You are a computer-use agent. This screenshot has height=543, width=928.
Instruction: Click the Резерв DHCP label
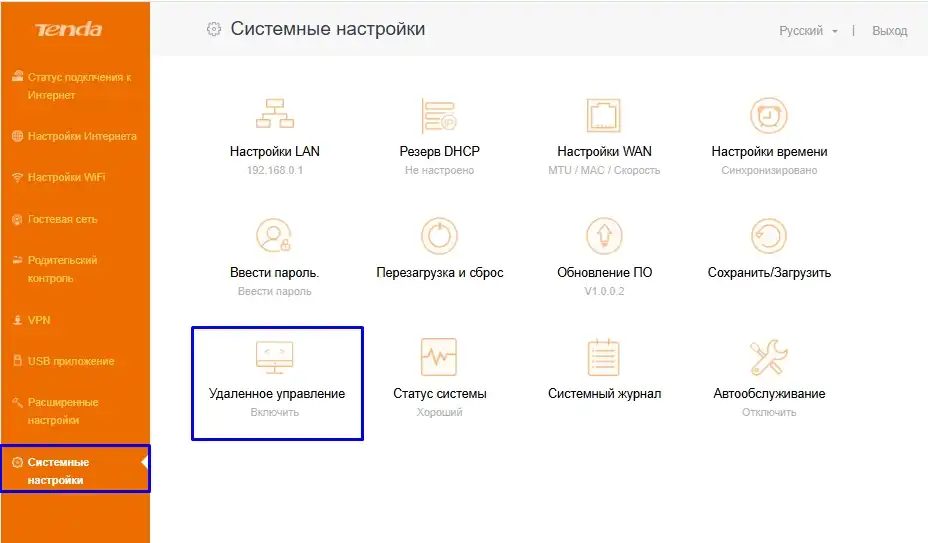click(439, 152)
